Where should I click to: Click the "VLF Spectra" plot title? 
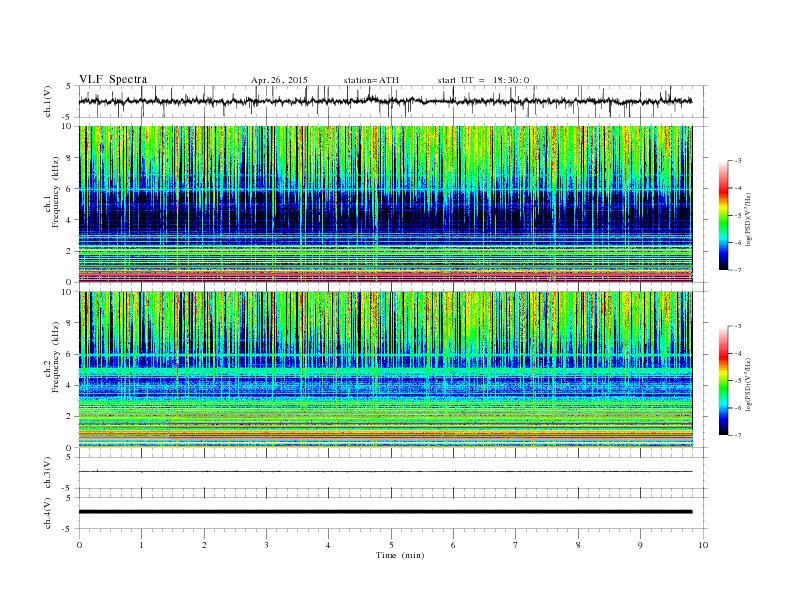[113, 79]
